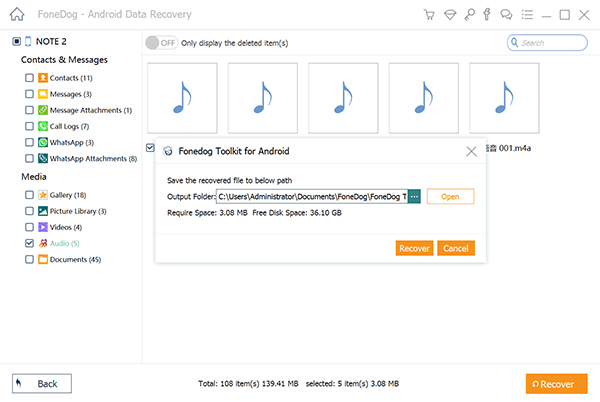Click the Output Folder path field

tap(312, 197)
